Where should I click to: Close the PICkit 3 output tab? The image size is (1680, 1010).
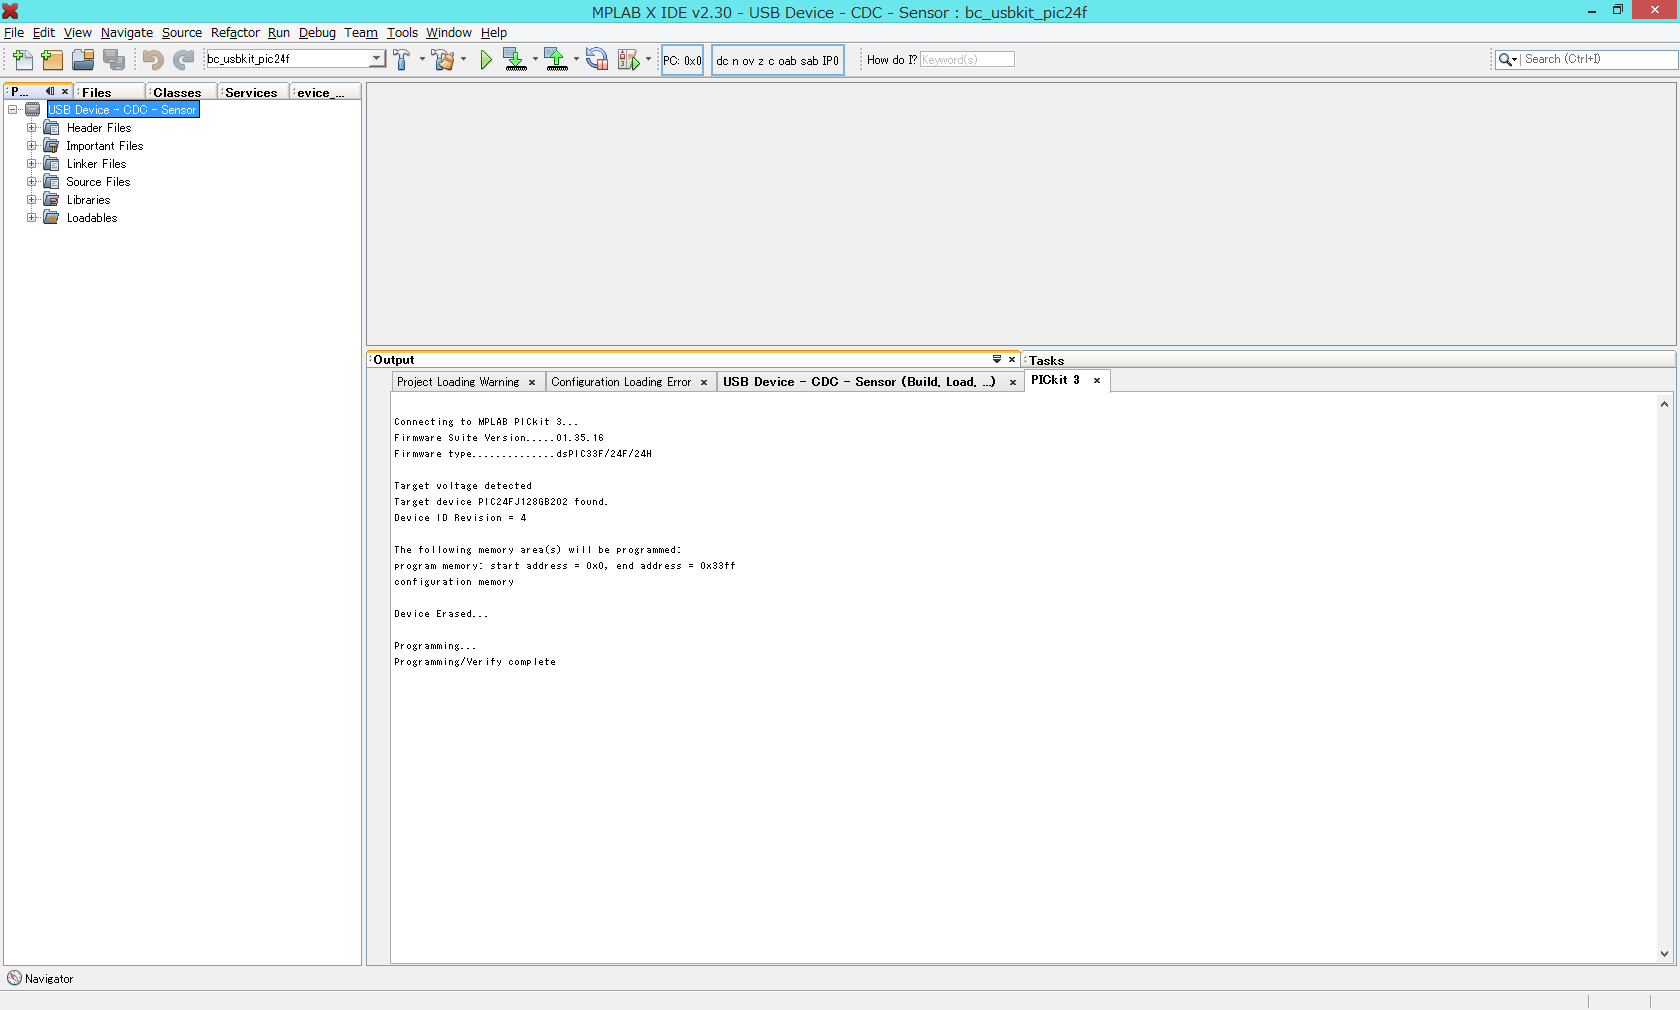coord(1097,380)
